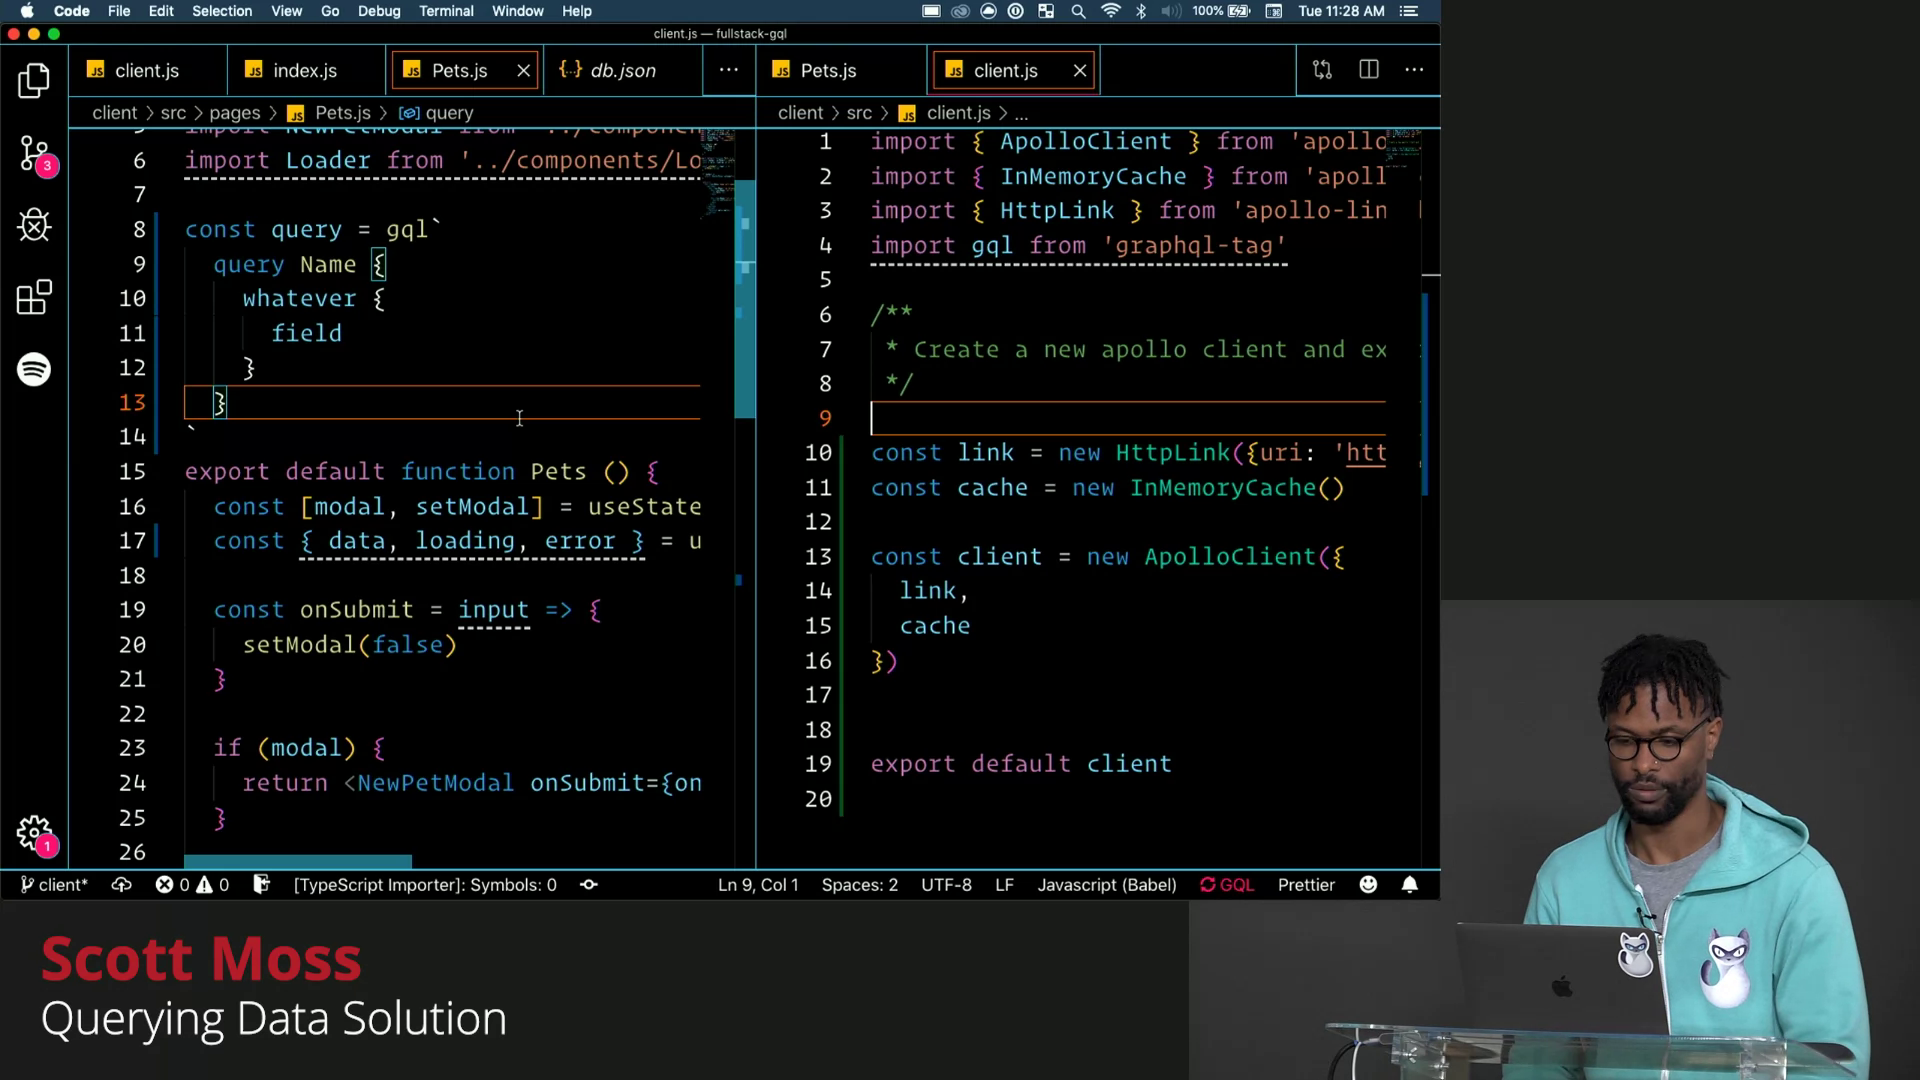
Task: Expand the breadcrumb dropdown for query symbol
Action: coord(450,112)
